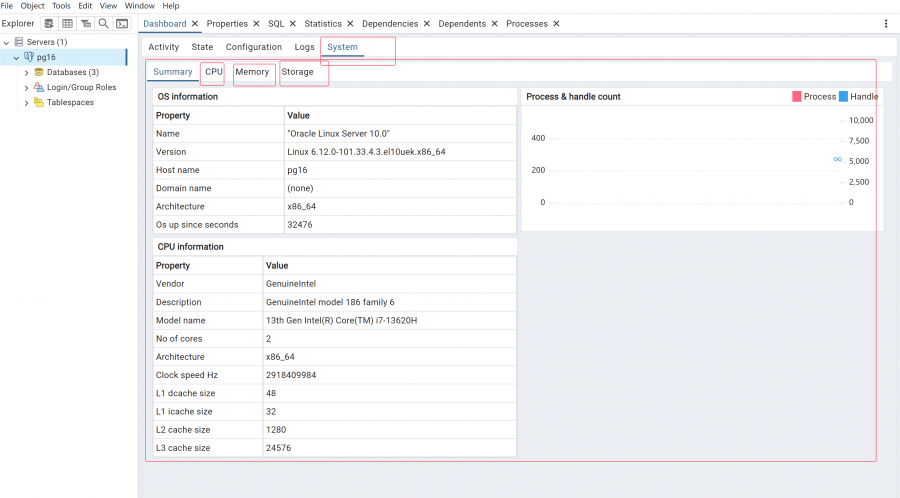900x498 pixels.
Task: Click the data point on handle count chart
Action: pyautogui.click(x=838, y=159)
